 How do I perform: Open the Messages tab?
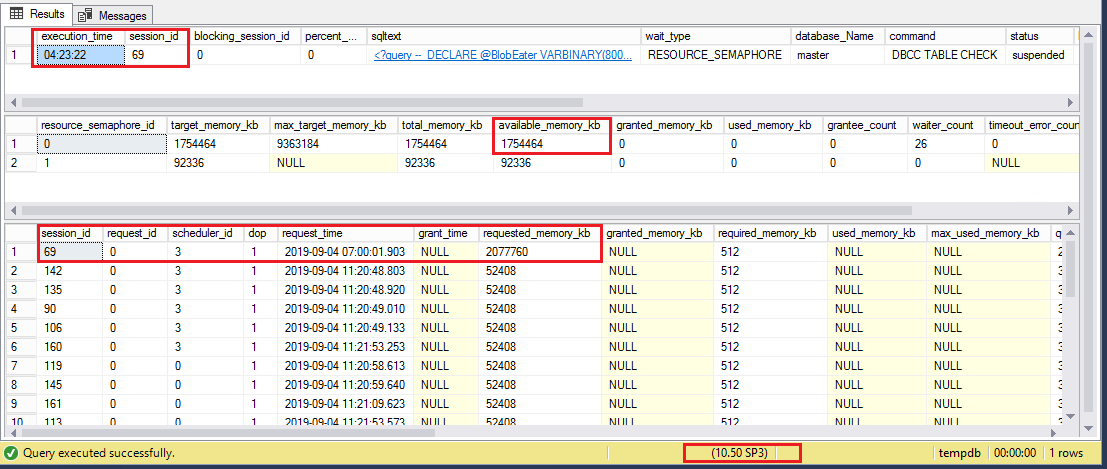(112, 15)
